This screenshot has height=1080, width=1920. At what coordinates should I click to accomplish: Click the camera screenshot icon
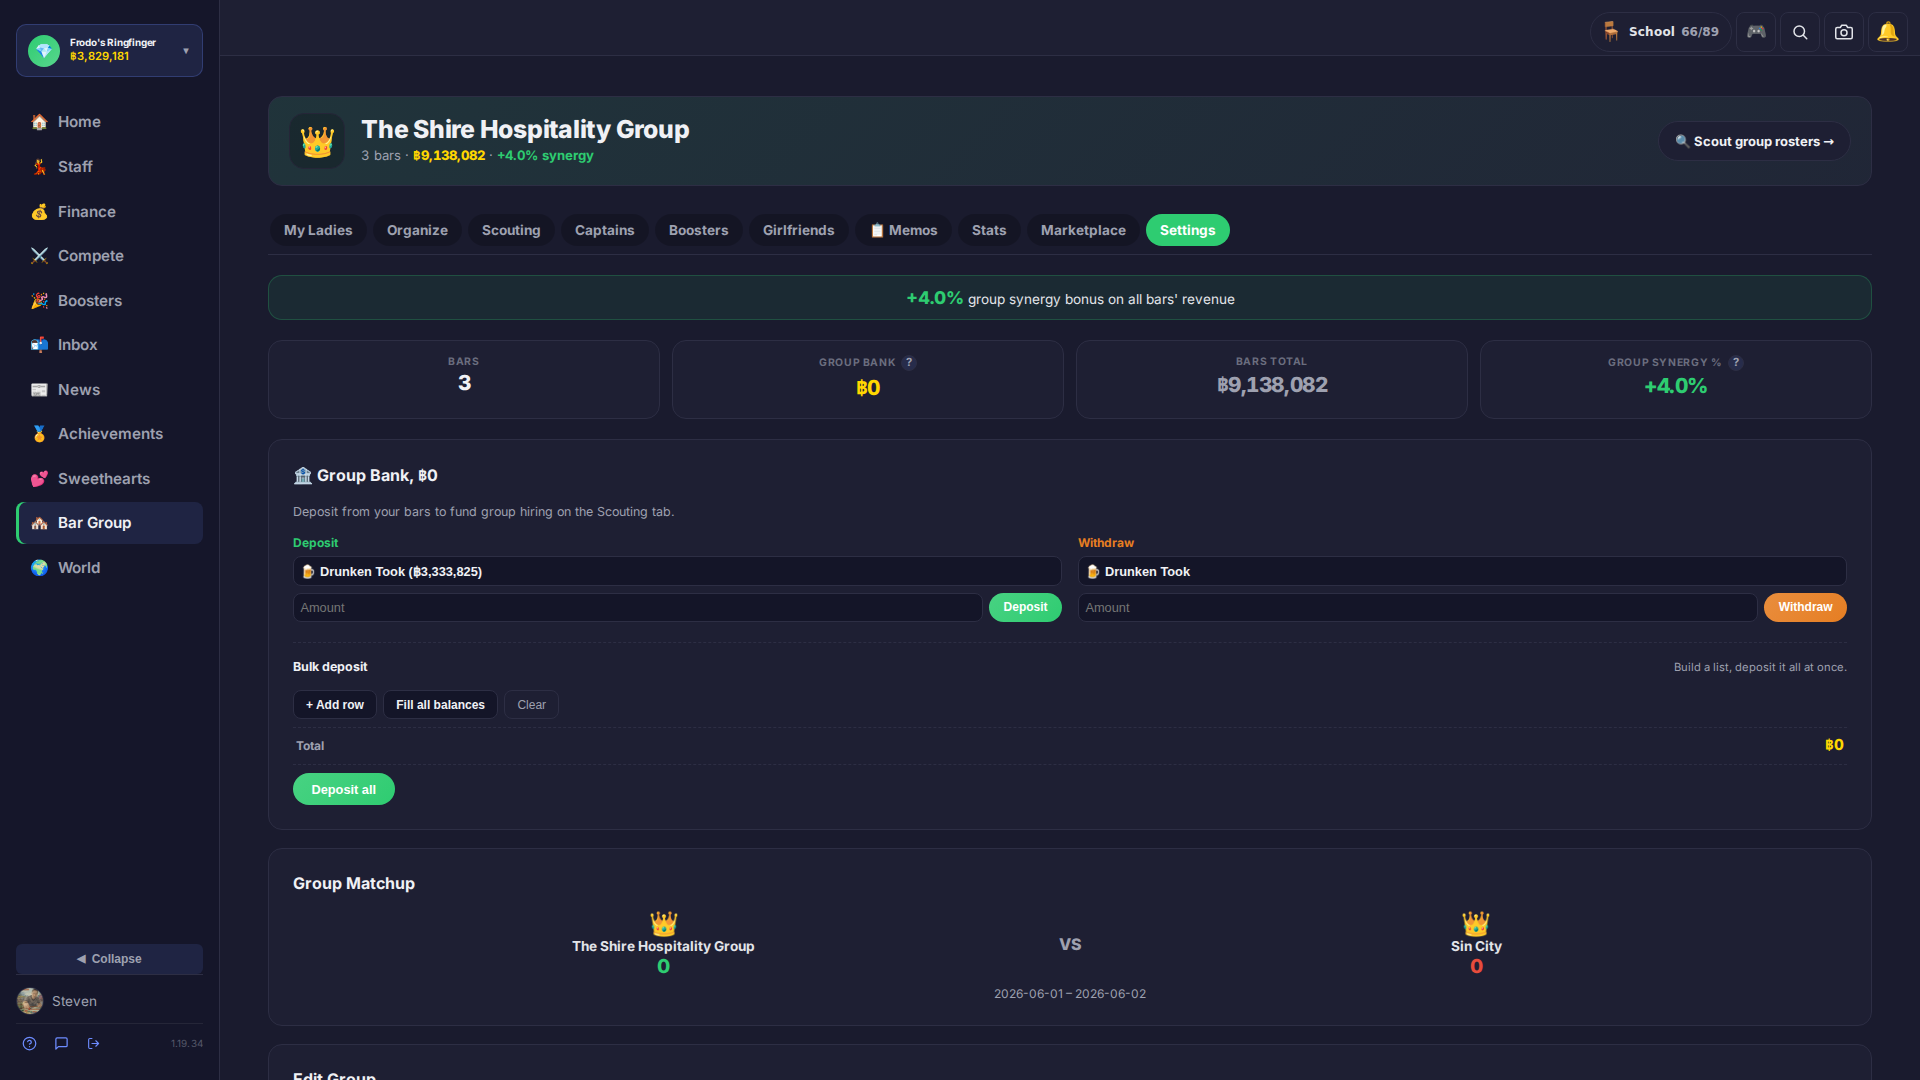point(1844,32)
